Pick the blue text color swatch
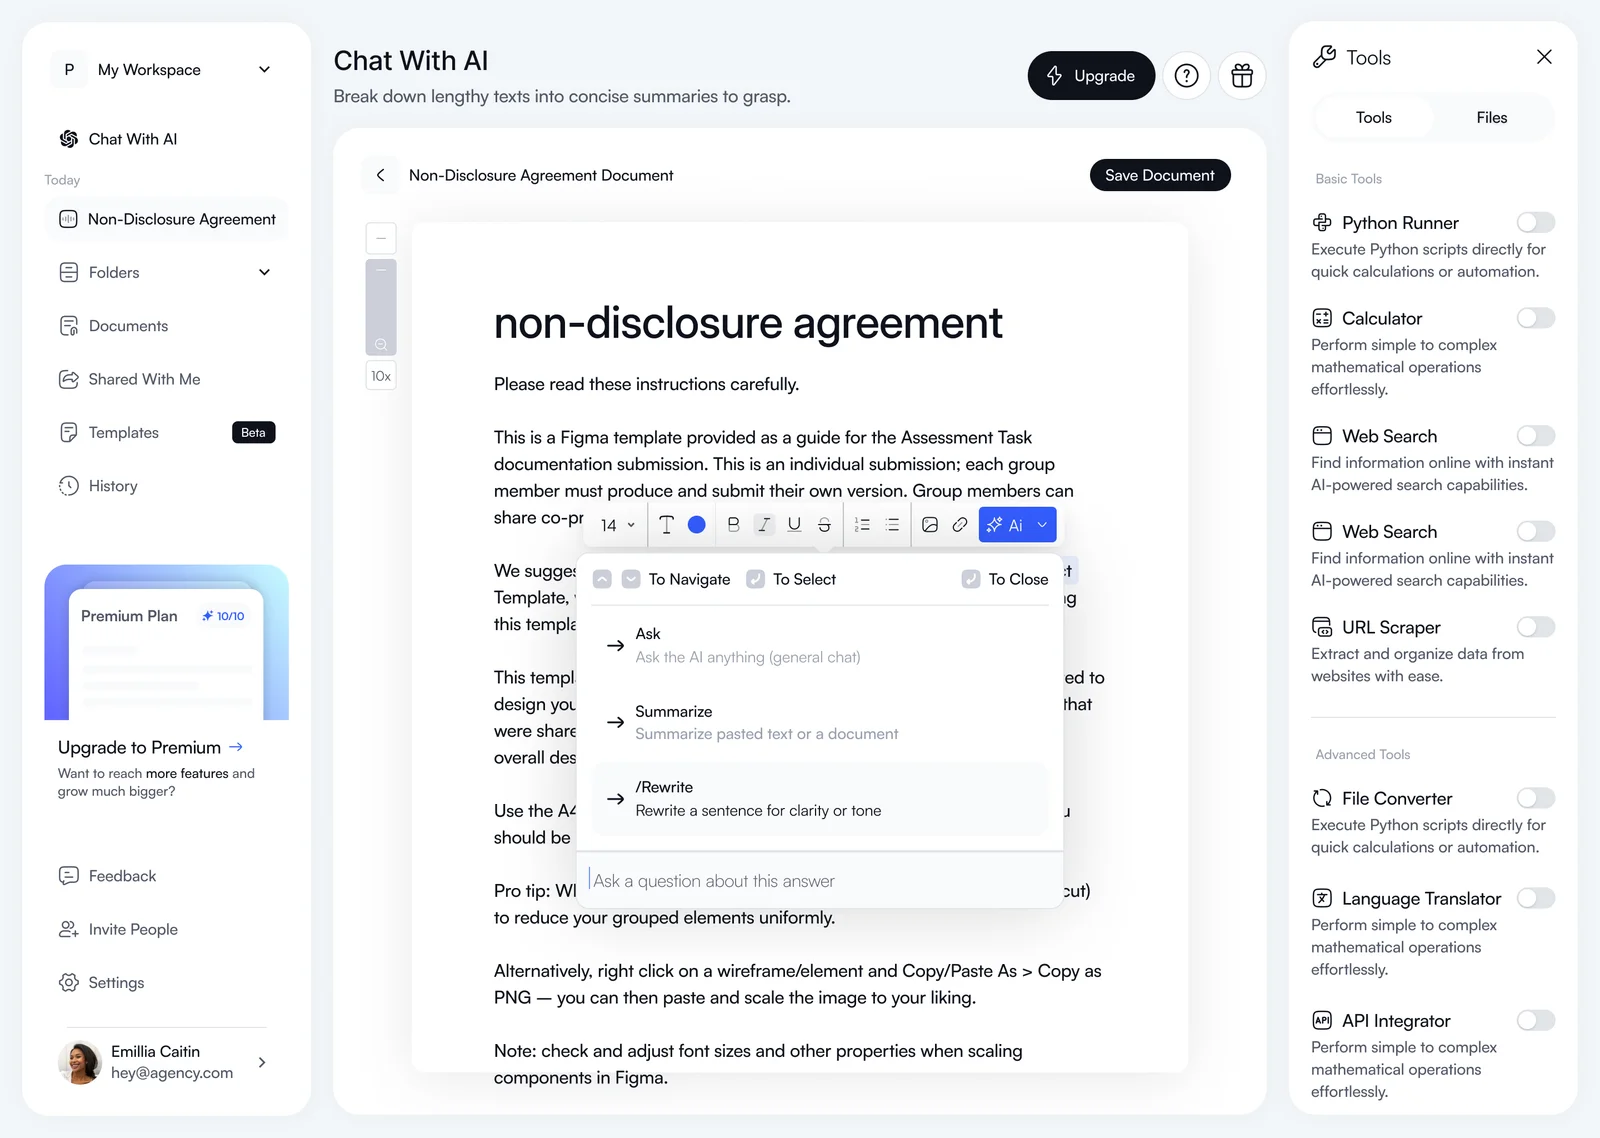Viewport: 1600px width, 1138px height. pyautogui.click(x=697, y=525)
